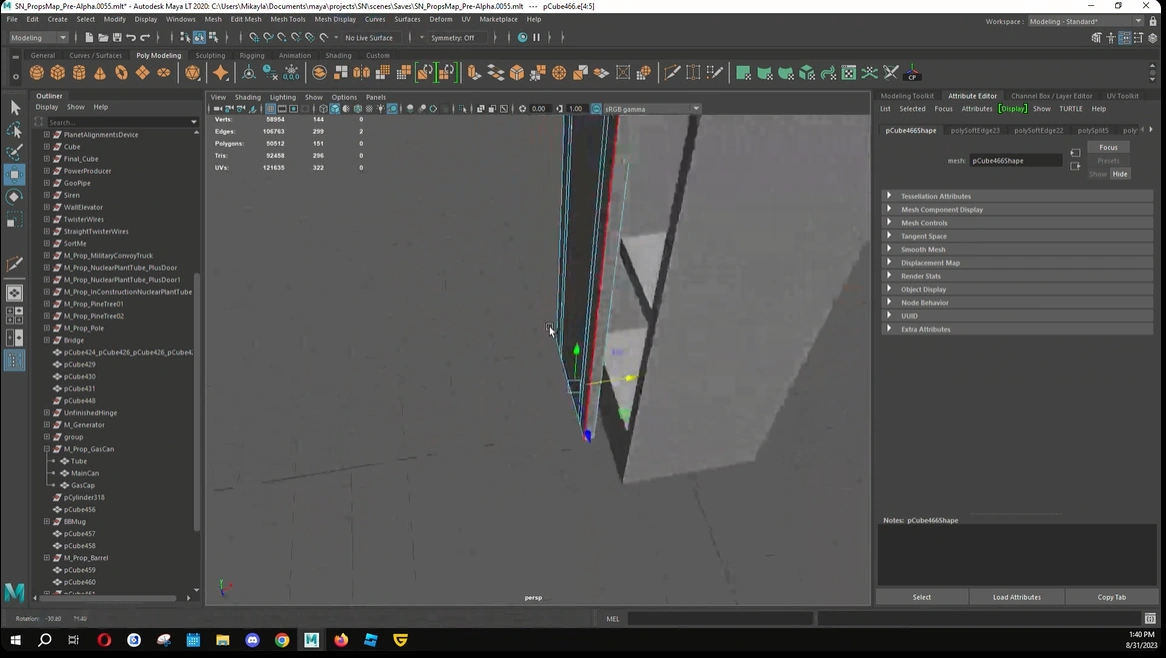This screenshot has width=1166, height=658.
Task: Click the Undo arrow icon
Action: (131, 38)
